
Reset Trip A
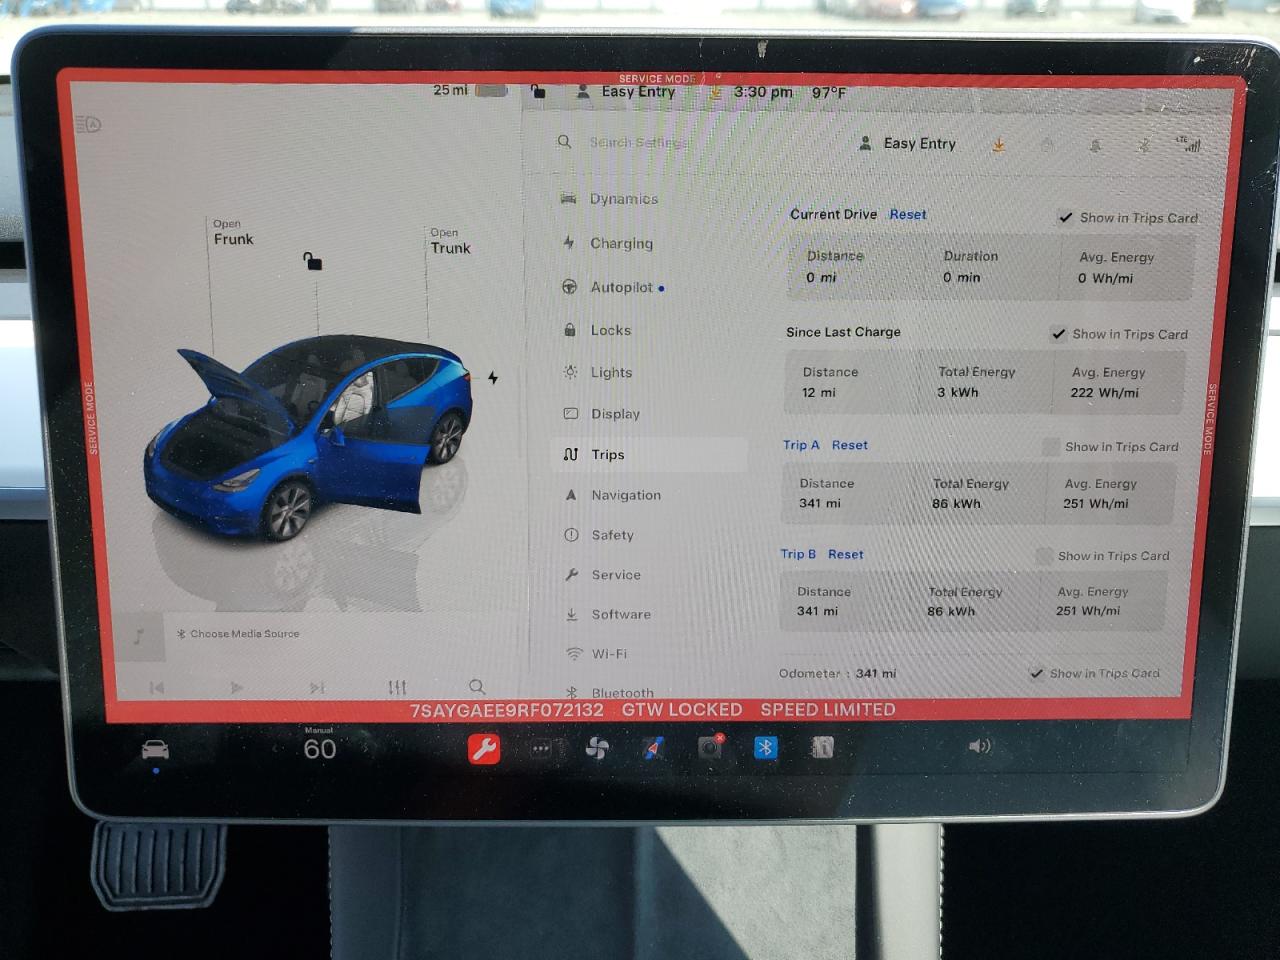850,445
